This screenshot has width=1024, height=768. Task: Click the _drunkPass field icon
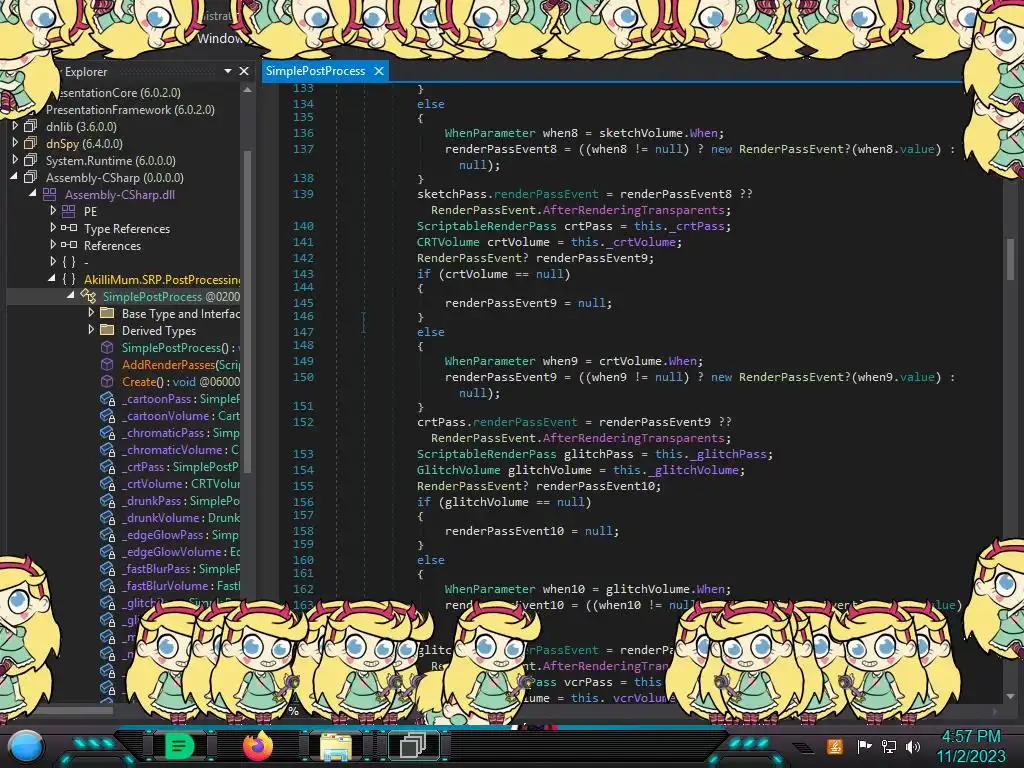[x=108, y=501]
